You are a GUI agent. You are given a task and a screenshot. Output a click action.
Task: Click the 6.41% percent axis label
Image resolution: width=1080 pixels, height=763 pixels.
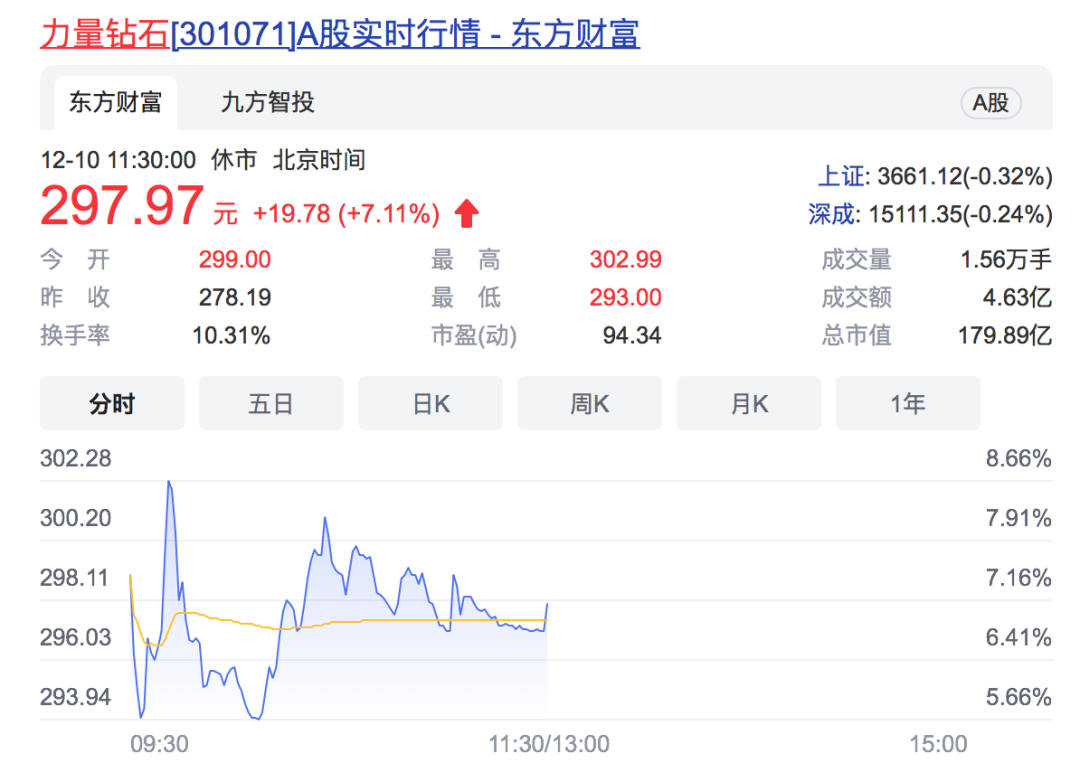pyautogui.click(x=1019, y=638)
